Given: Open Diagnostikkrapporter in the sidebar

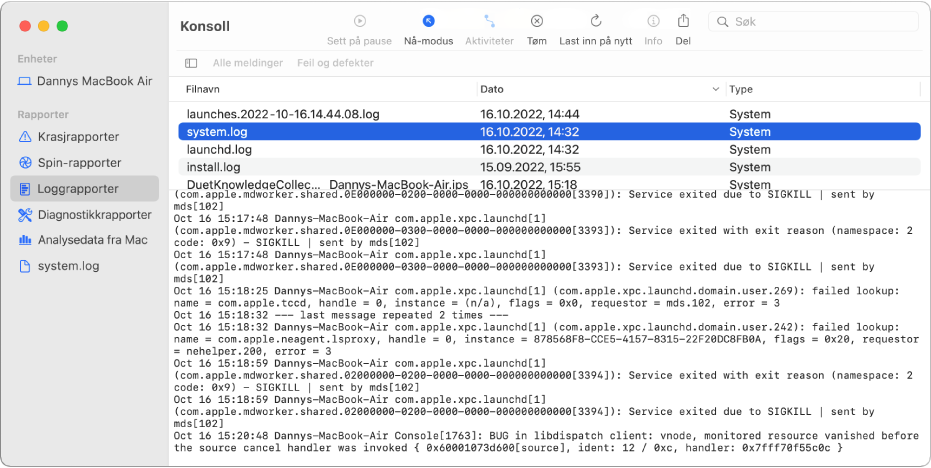Looking at the screenshot, I should click(x=85, y=214).
